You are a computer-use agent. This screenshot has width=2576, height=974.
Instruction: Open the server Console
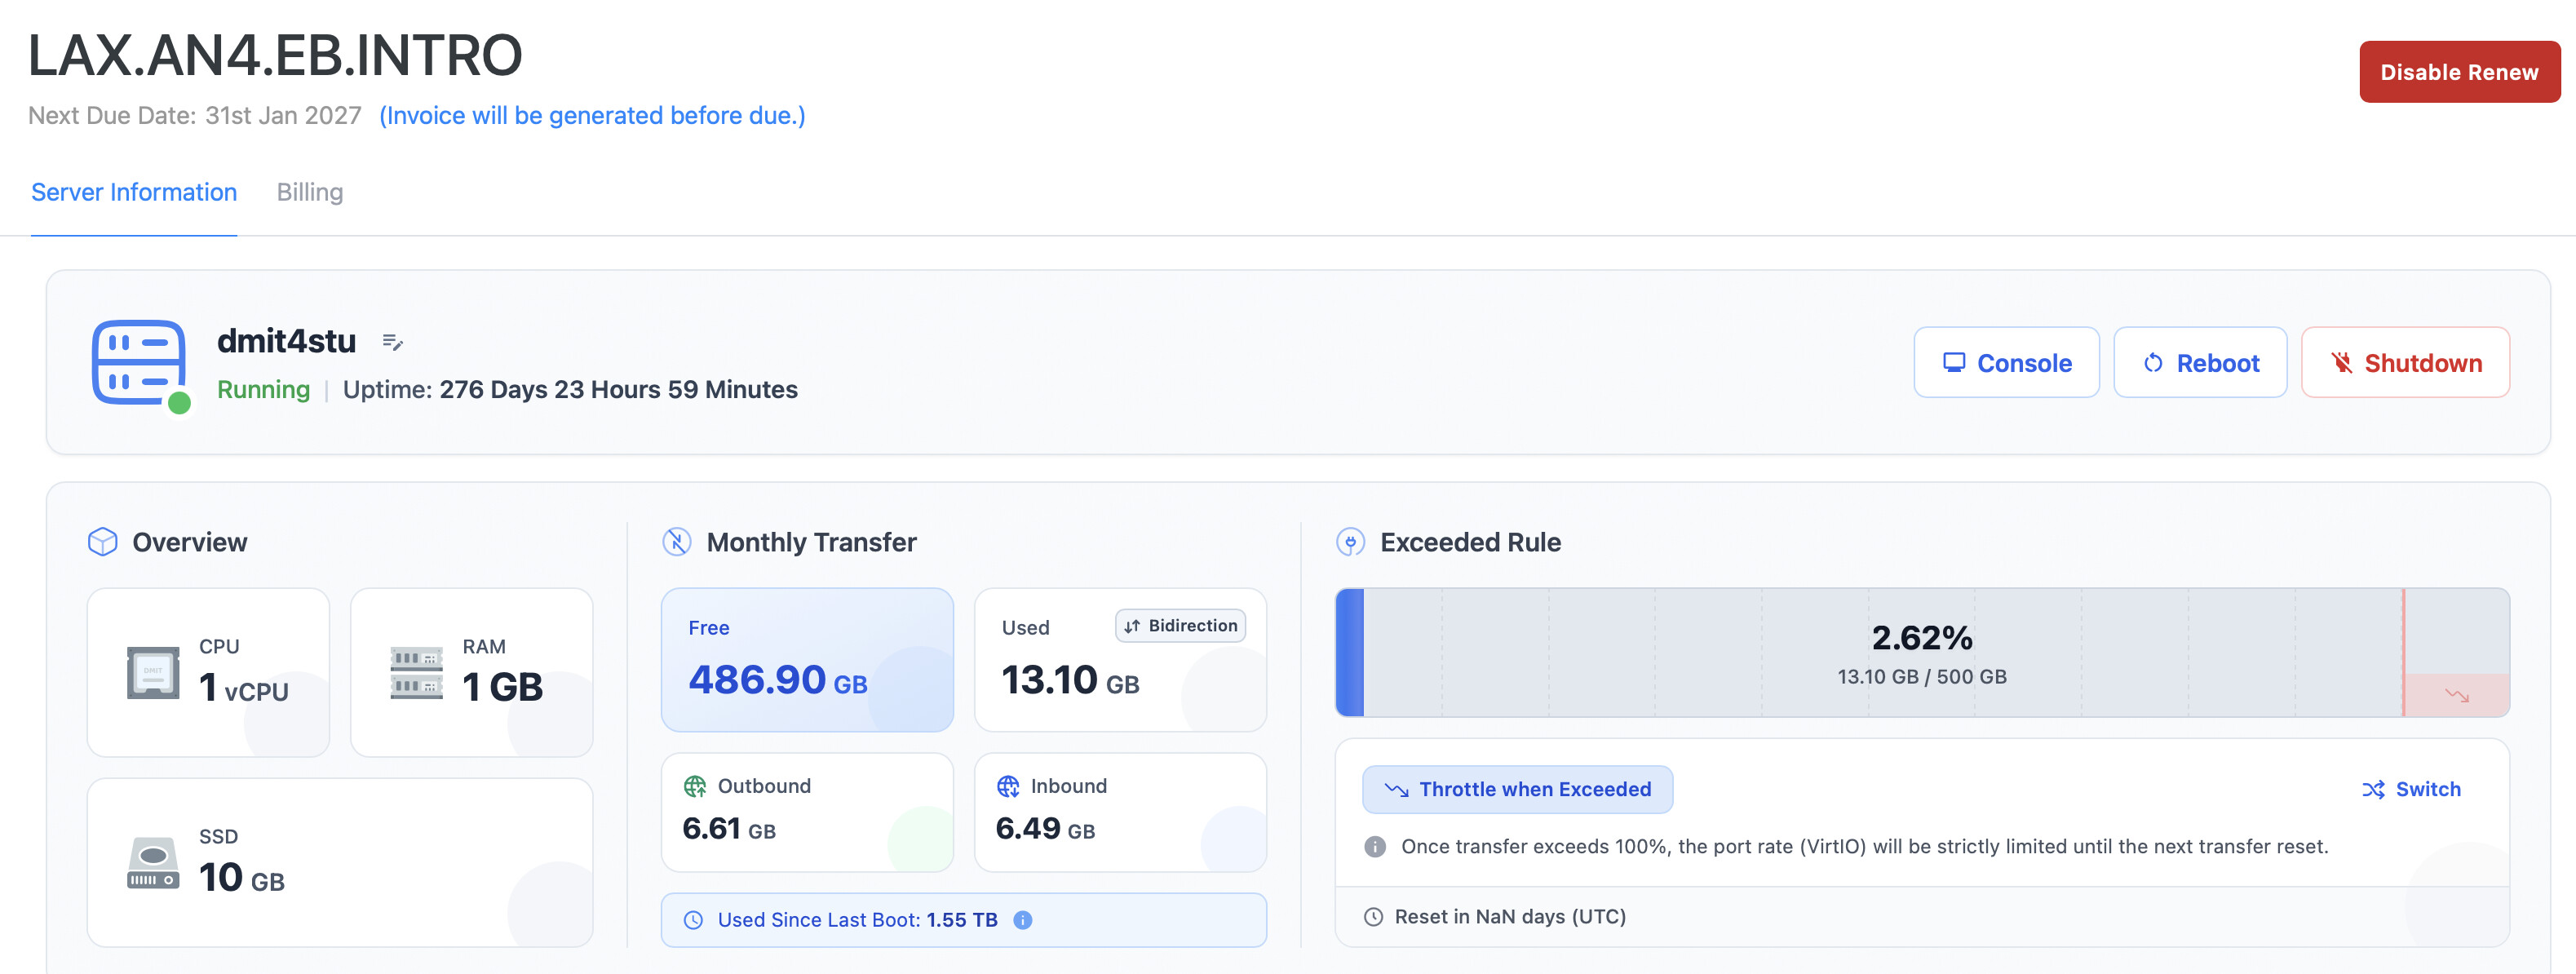tap(2006, 363)
